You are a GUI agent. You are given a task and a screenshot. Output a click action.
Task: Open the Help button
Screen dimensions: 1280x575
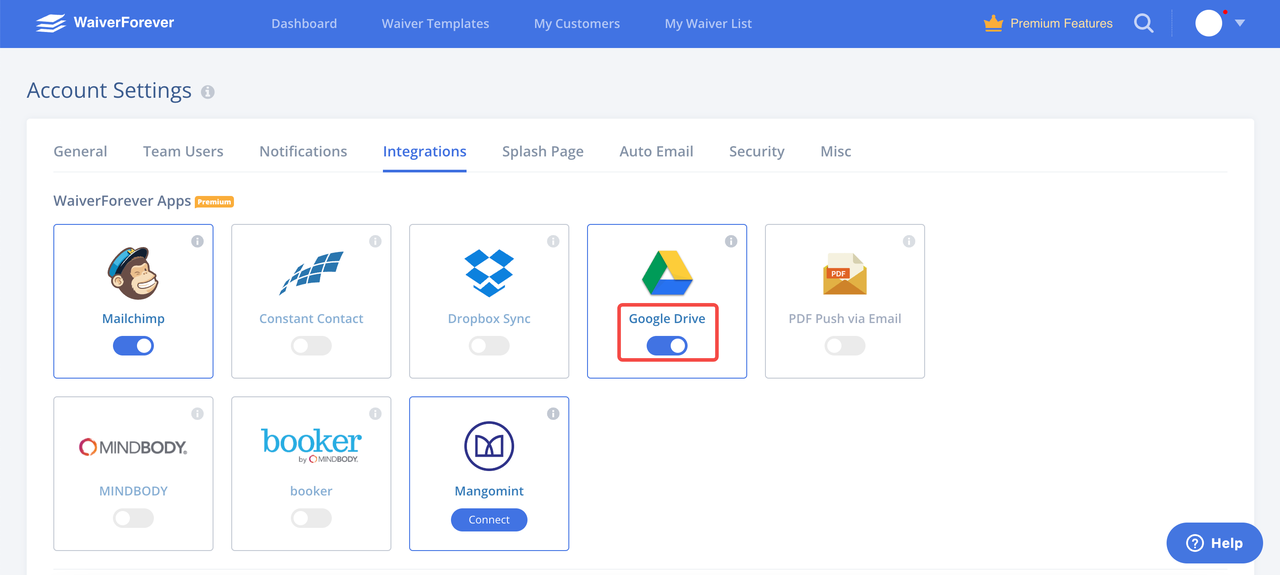click(x=1215, y=543)
